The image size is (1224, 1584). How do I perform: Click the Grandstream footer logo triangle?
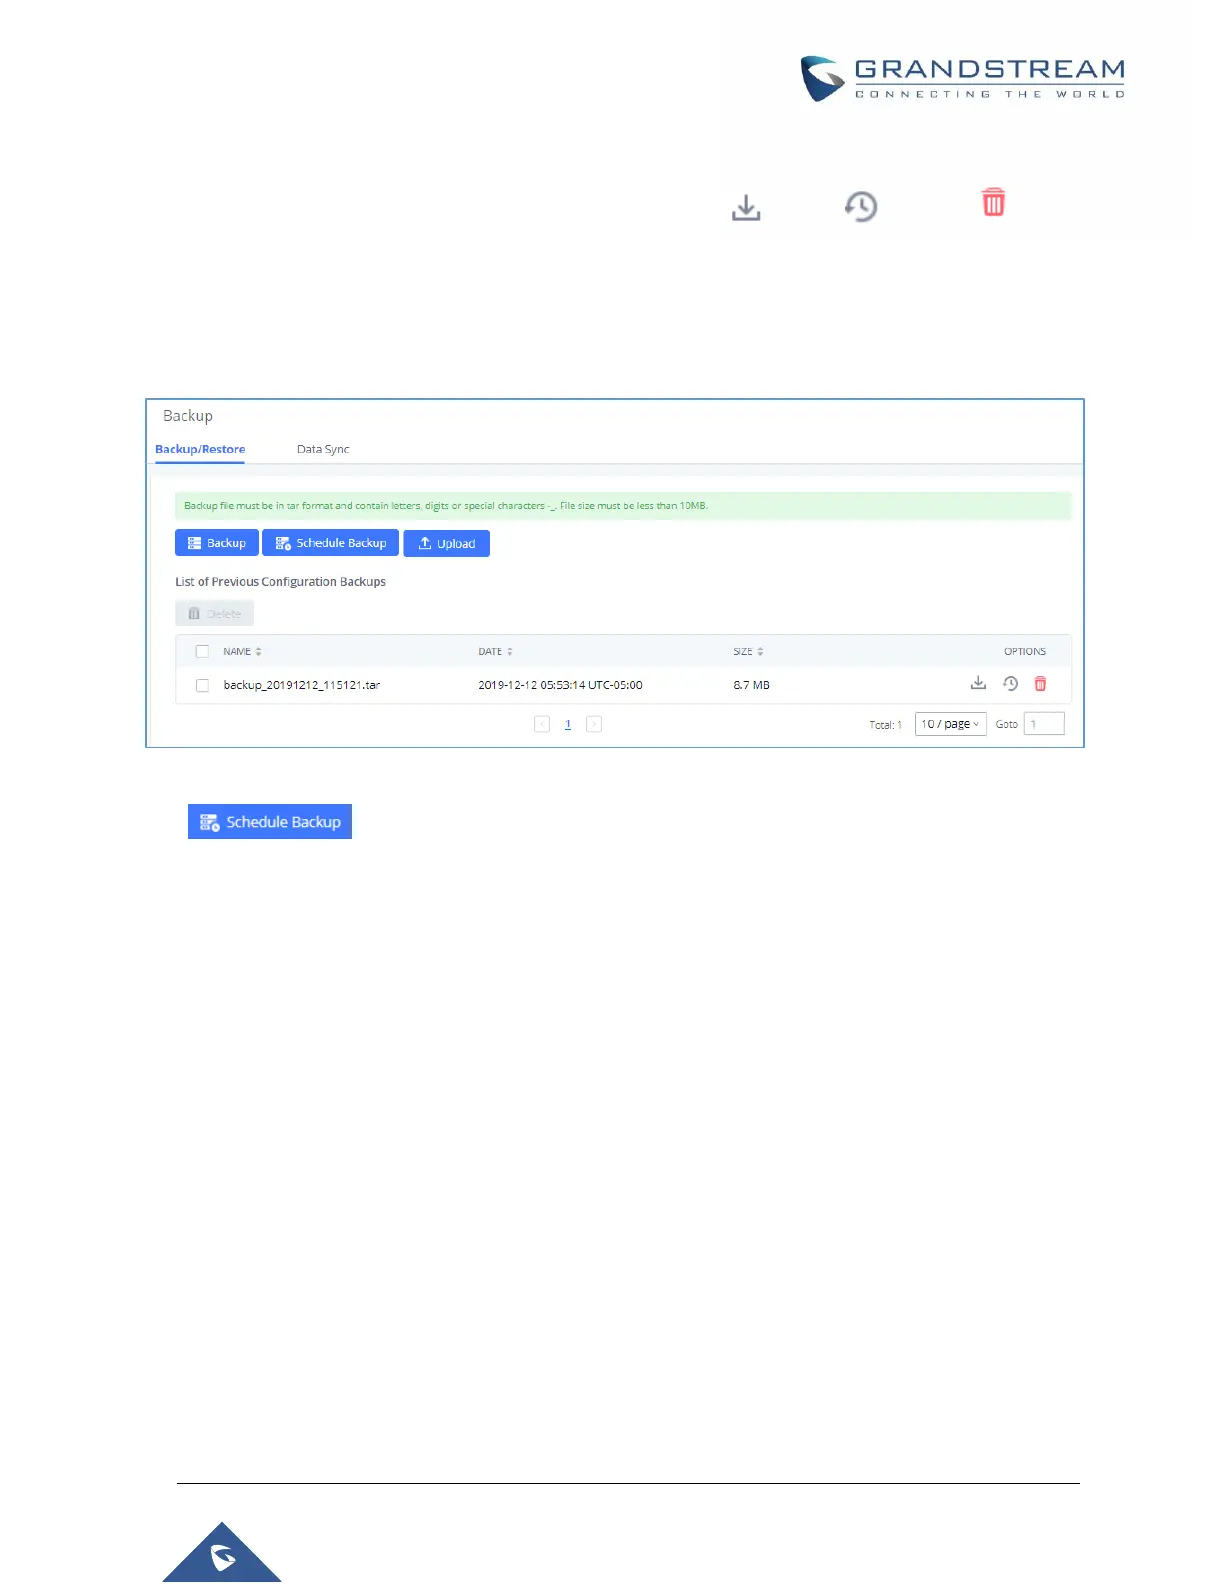coord(222,1556)
